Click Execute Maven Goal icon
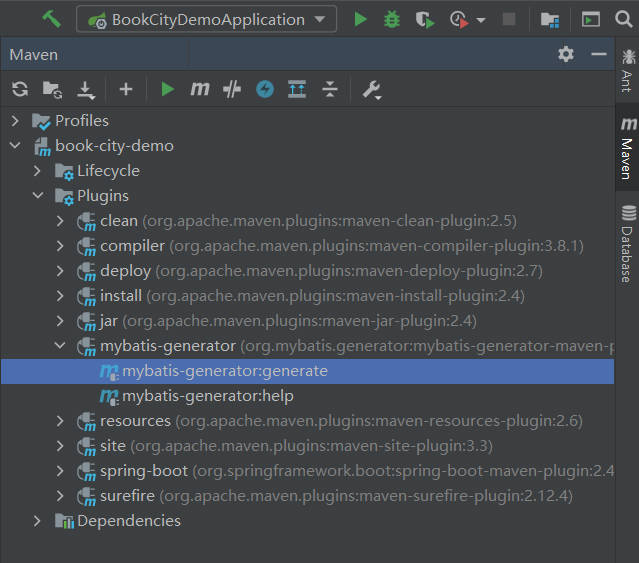 click(x=200, y=90)
